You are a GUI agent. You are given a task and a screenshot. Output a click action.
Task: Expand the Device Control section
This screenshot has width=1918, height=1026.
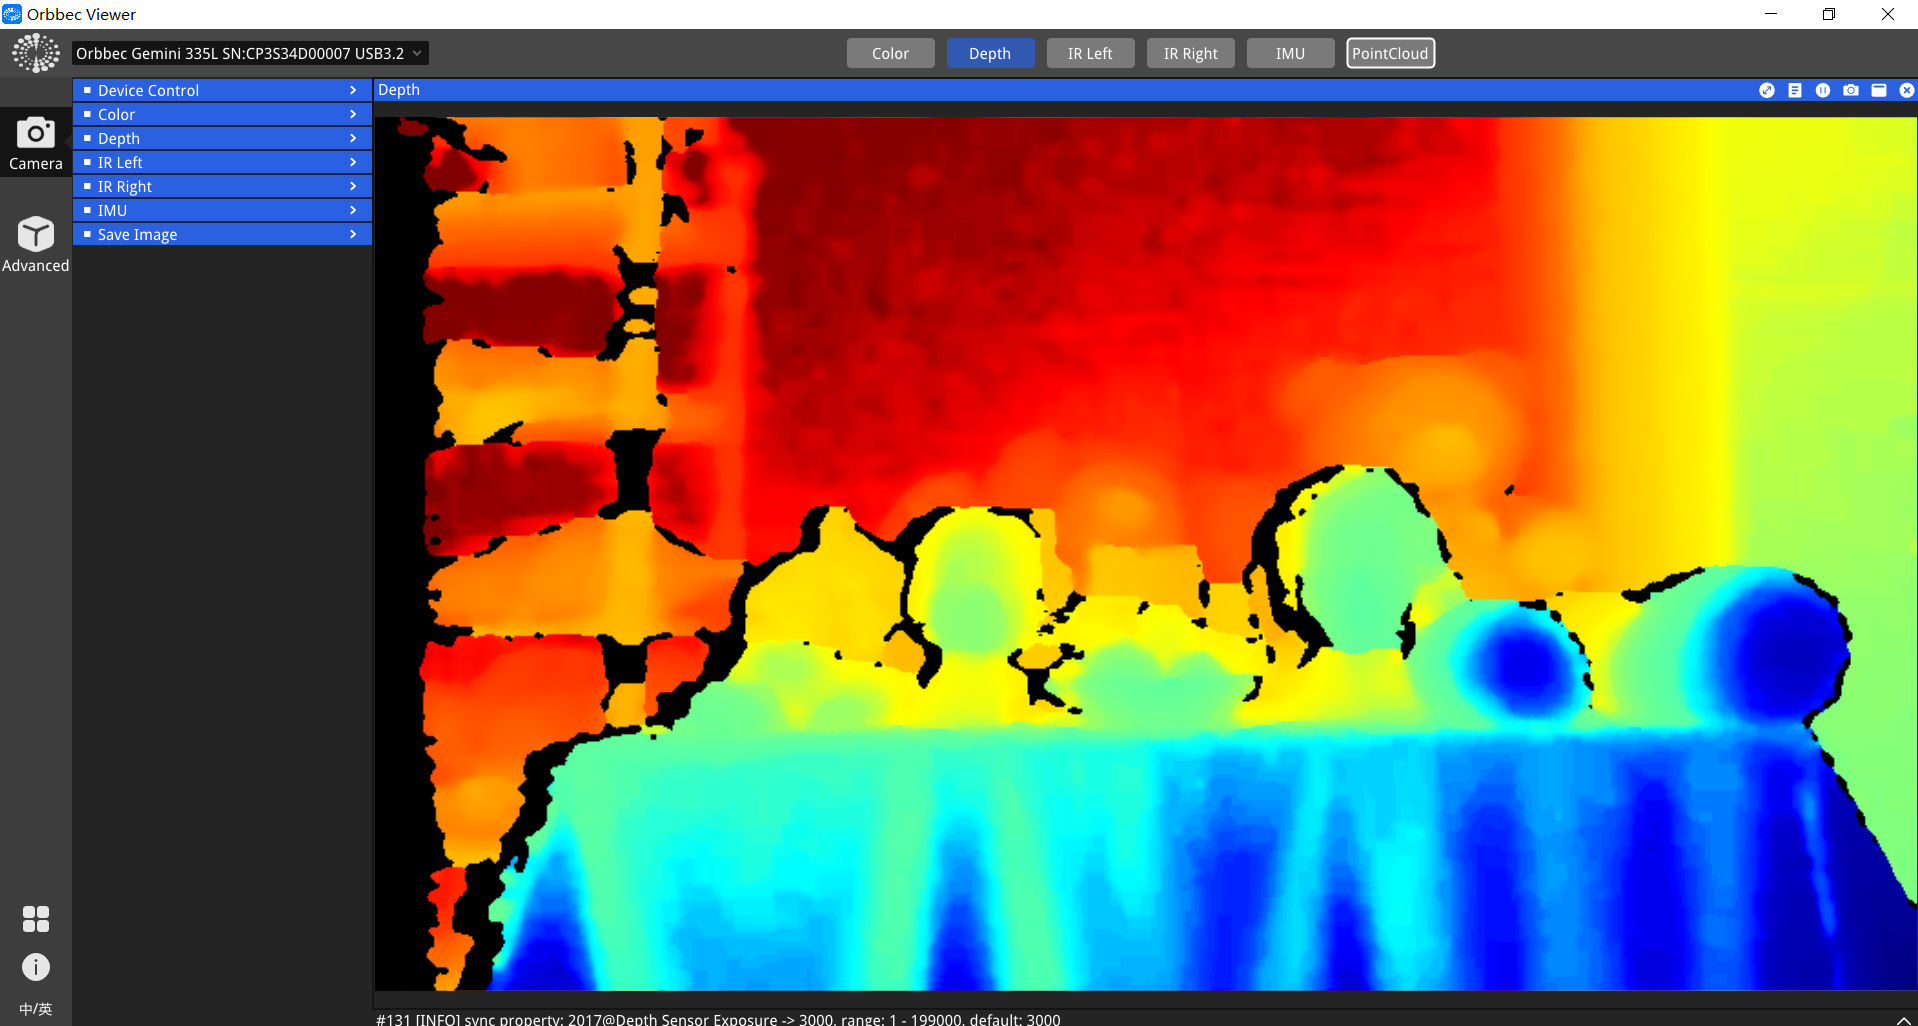click(x=222, y=90)
